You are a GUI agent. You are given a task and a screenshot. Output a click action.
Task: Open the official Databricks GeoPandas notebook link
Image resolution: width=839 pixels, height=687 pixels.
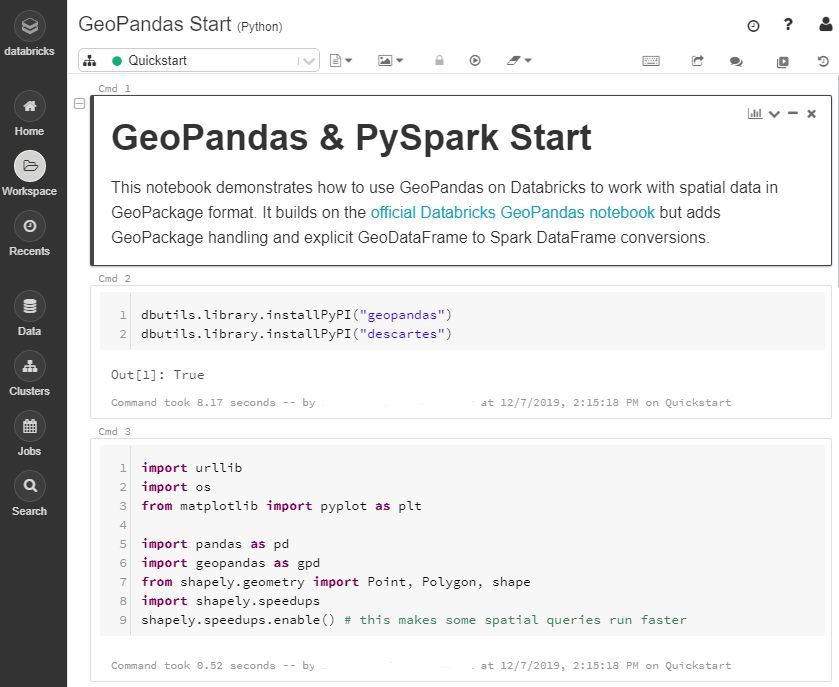513,212
